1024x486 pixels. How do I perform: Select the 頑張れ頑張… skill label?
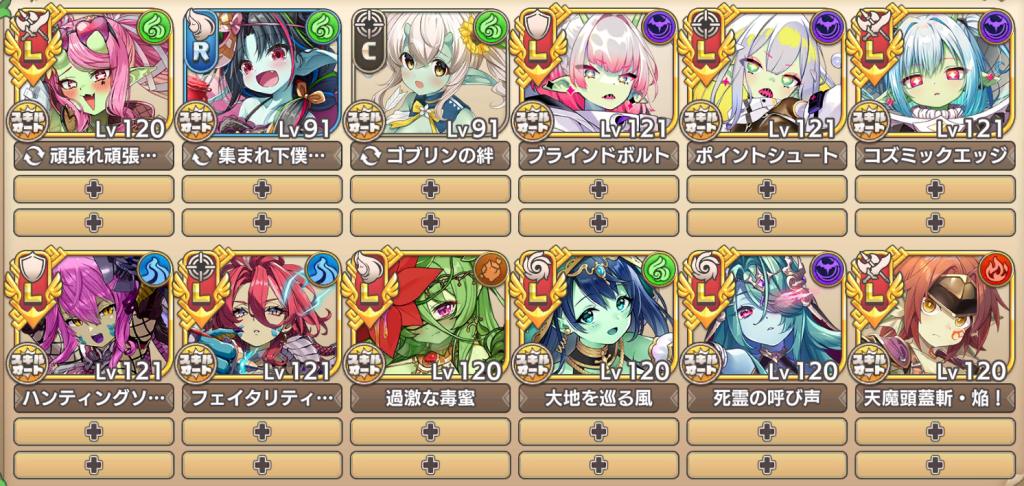pos(93,156)
